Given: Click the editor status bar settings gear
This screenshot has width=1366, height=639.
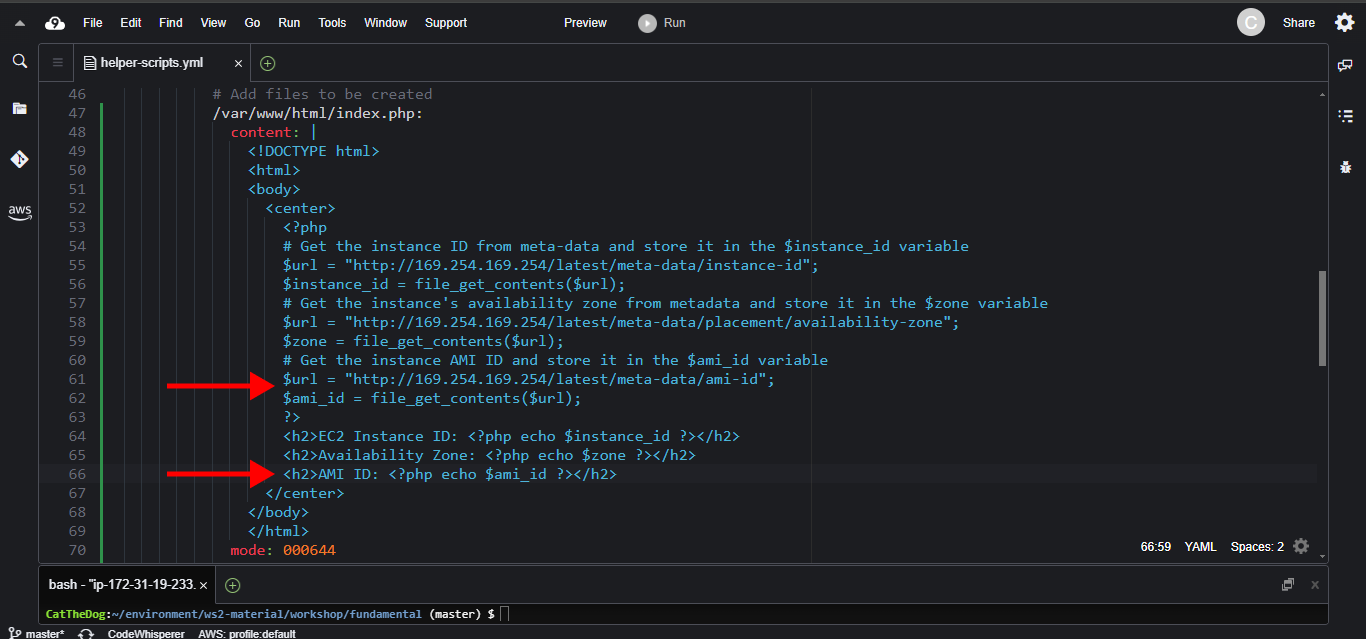Looking at the screenshot, I should [x=1300, y=546].
